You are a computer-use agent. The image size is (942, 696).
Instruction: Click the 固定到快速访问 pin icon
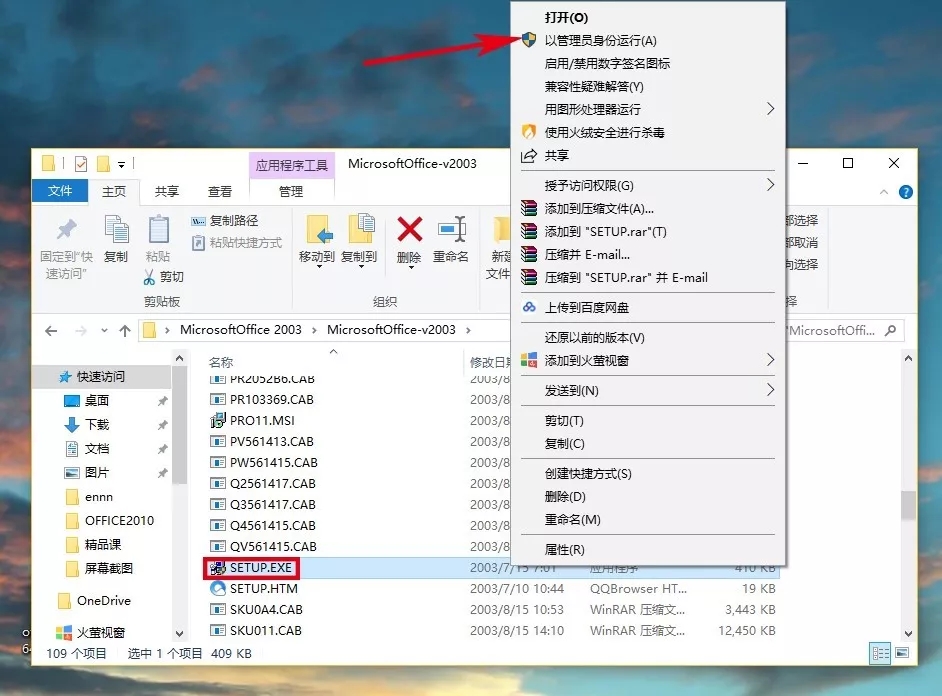tap(66, 230)
